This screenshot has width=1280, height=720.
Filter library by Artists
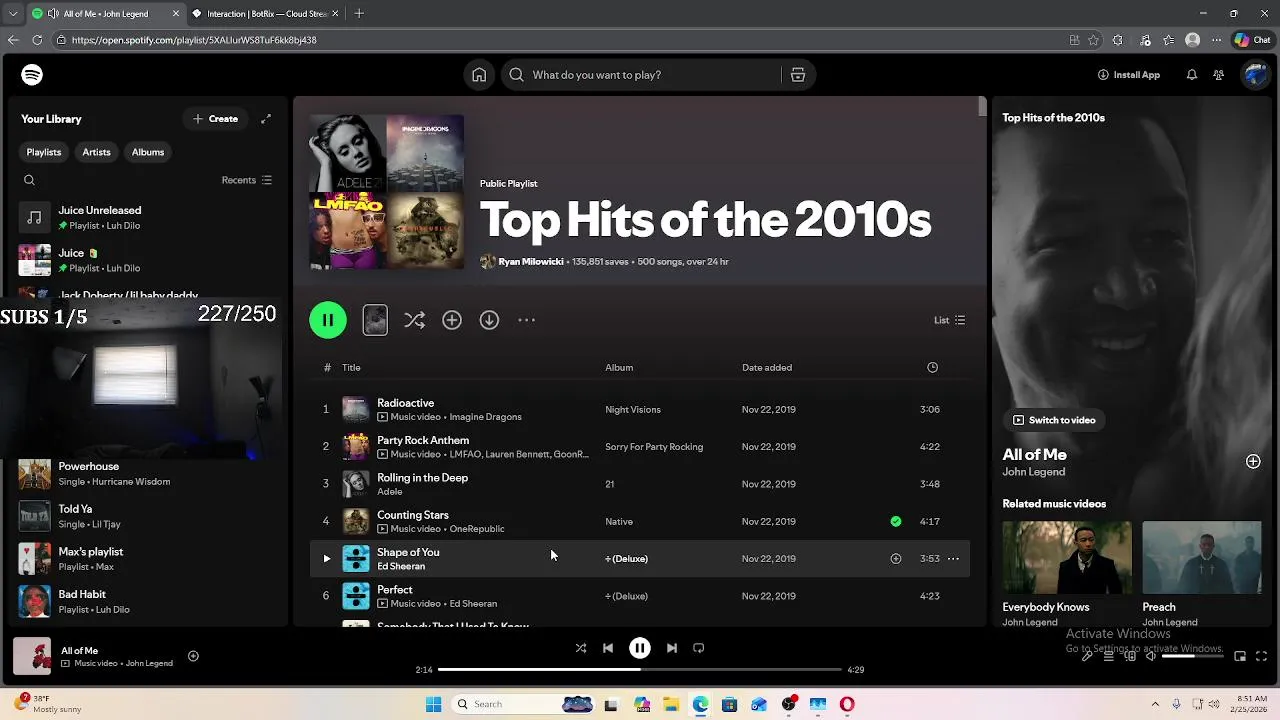[x=97, y=152]
